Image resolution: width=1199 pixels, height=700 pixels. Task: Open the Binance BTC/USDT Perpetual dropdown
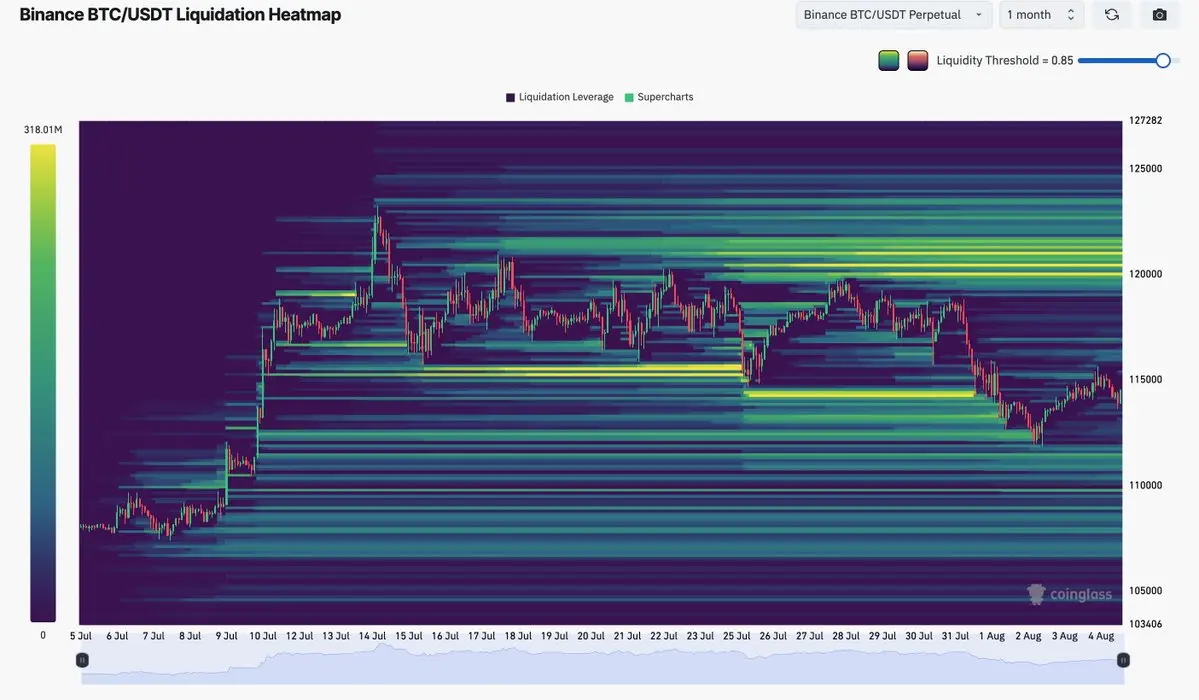coord(893,15)
